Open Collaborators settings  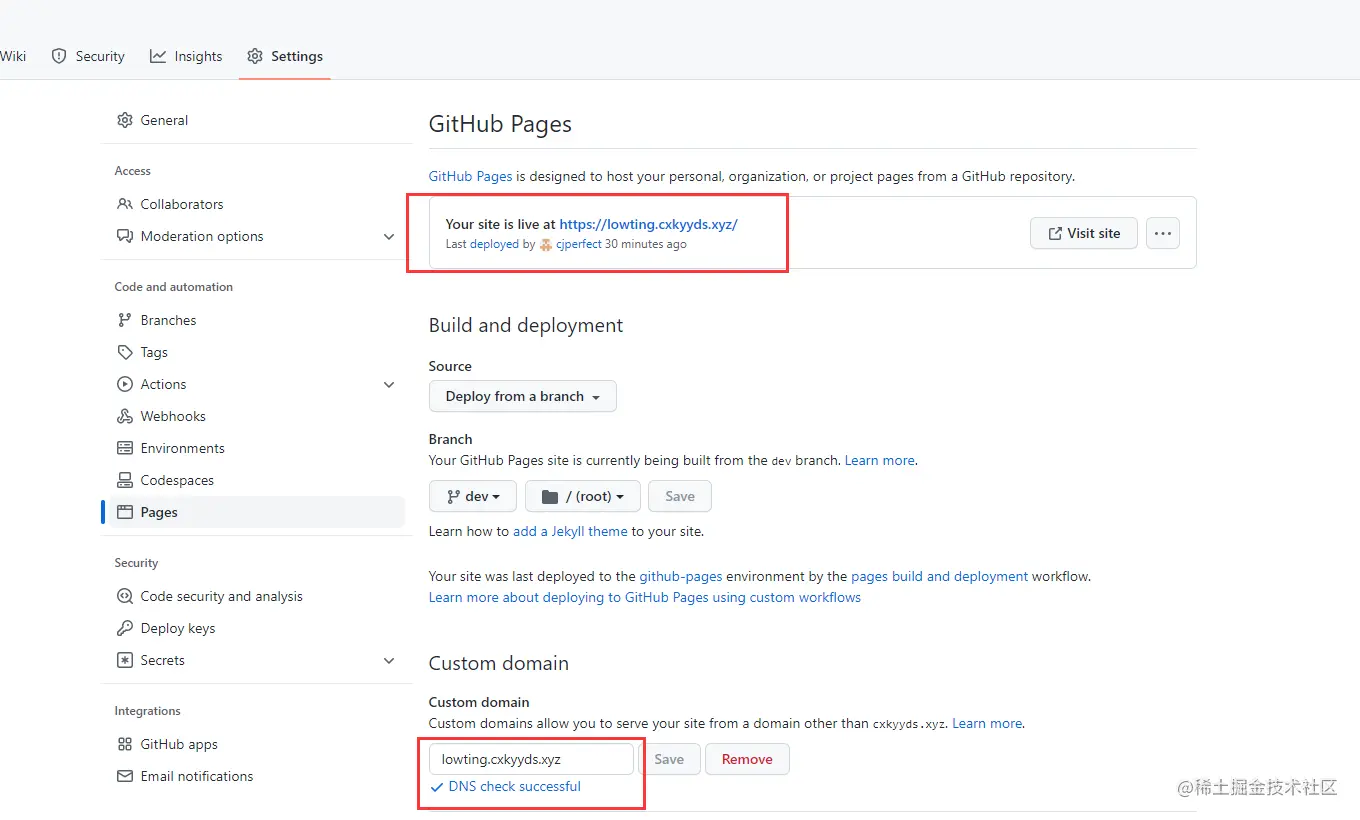[x=255, y=204]
